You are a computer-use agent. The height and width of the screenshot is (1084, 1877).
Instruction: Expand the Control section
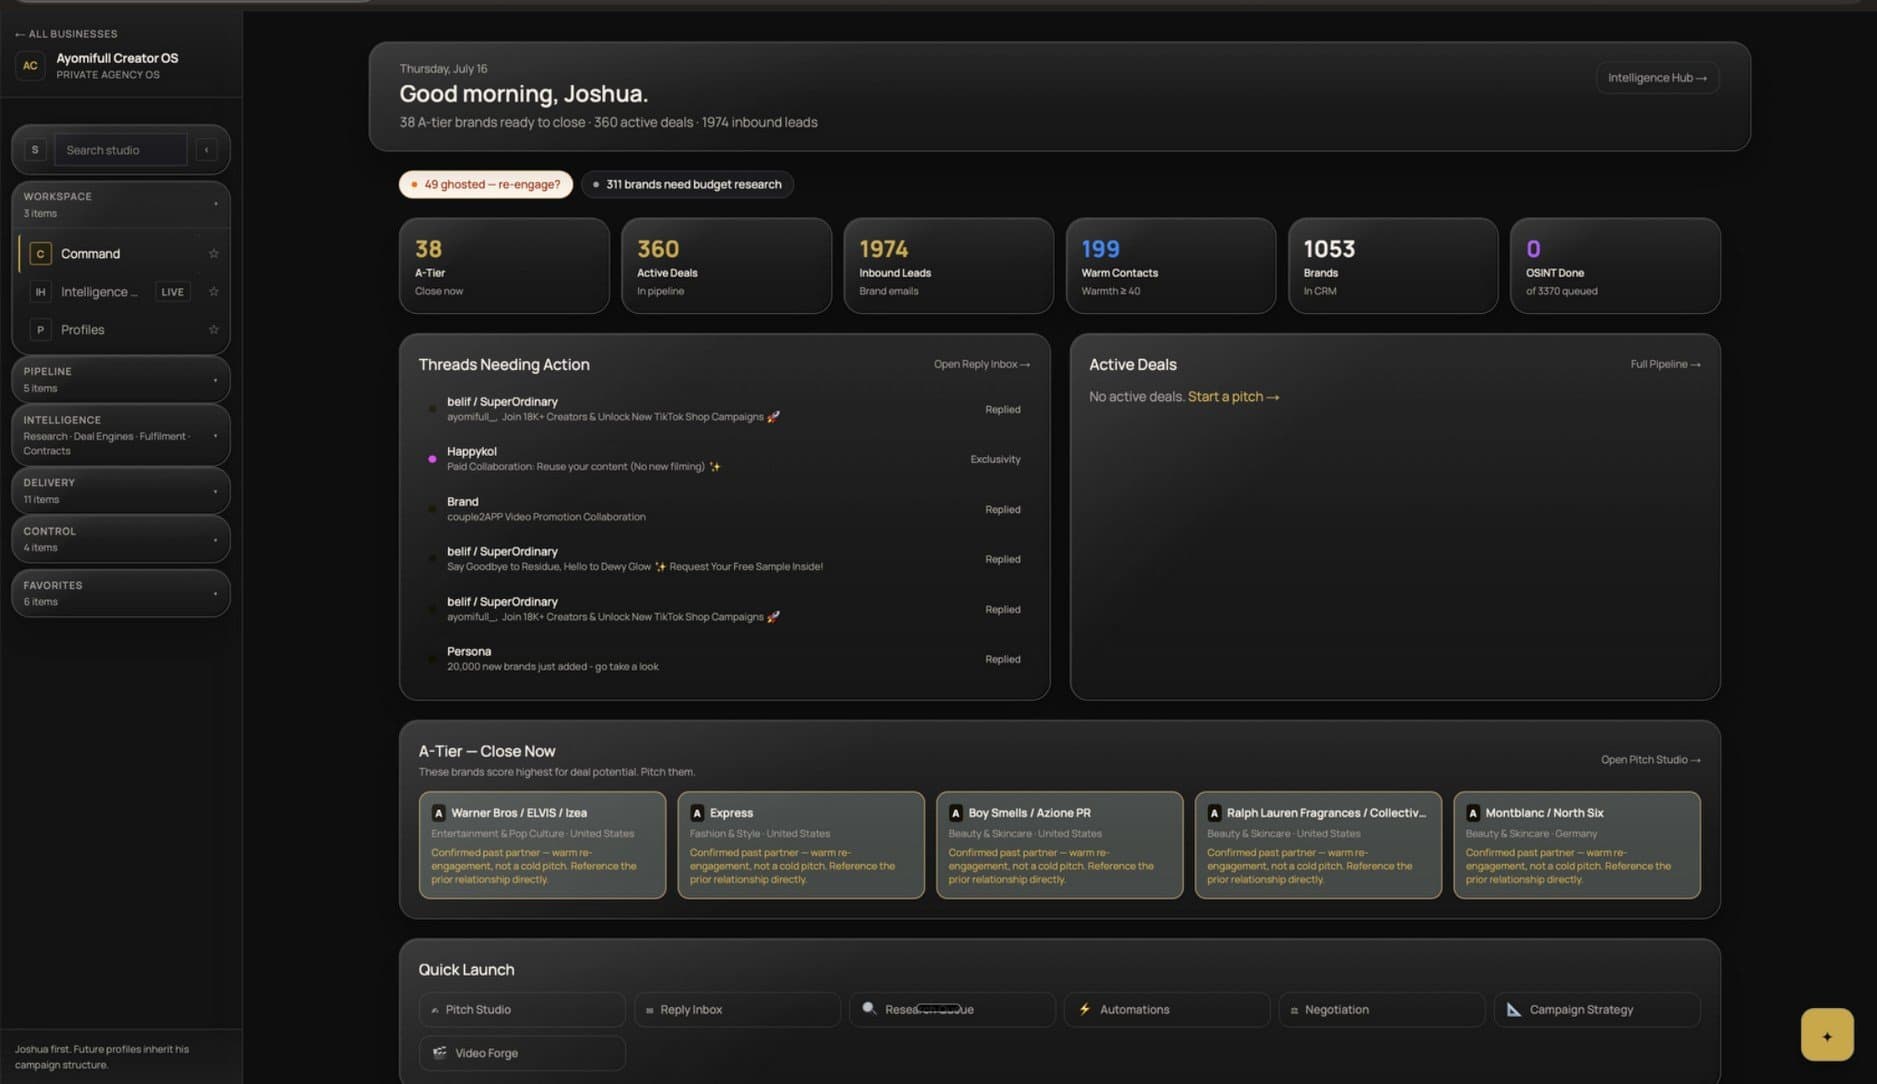[121, 539]
